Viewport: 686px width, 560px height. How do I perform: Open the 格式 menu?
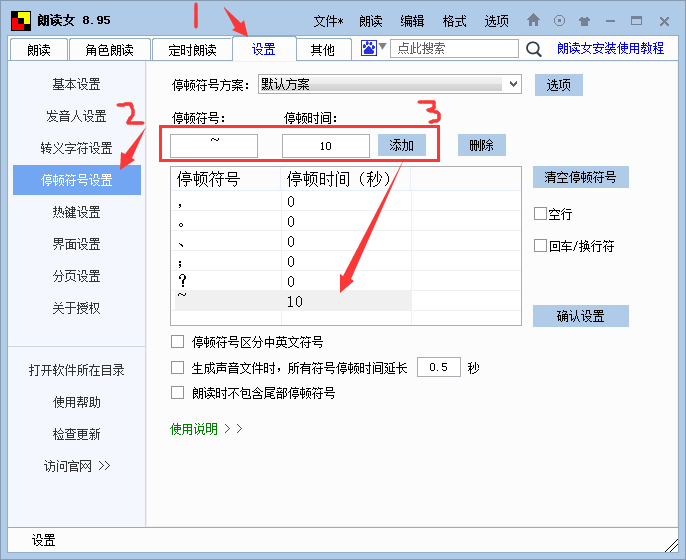coord(454,21)
